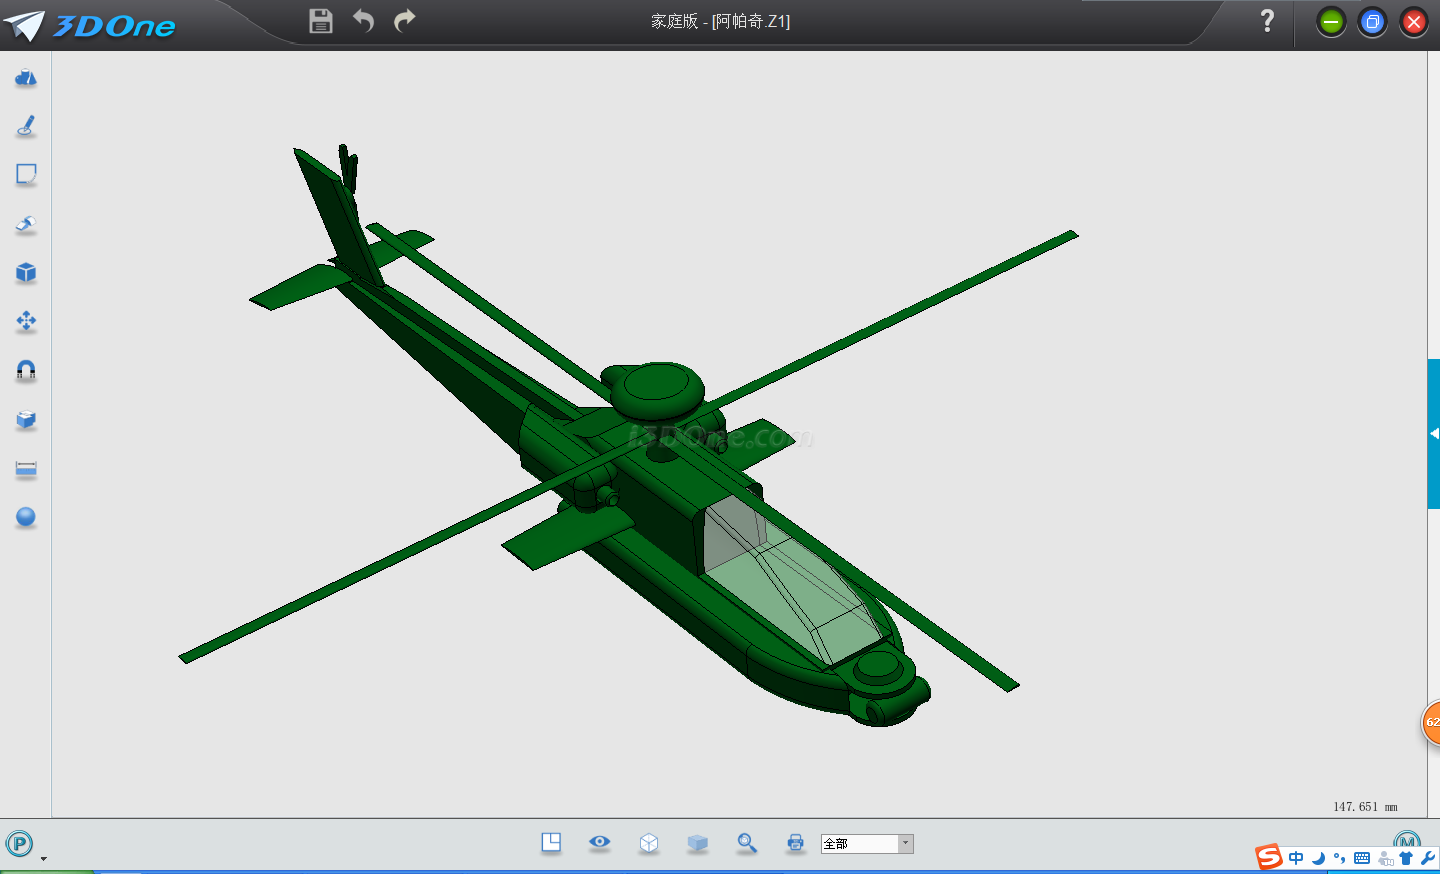Image resolution: width=1440 pixels, height=874 pixels.
Task: Select the sketch drawing pen tool
Action: [26, 126]
